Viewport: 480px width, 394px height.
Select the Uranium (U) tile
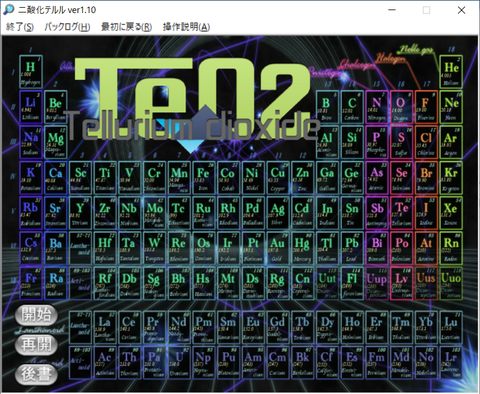point(179,363)
